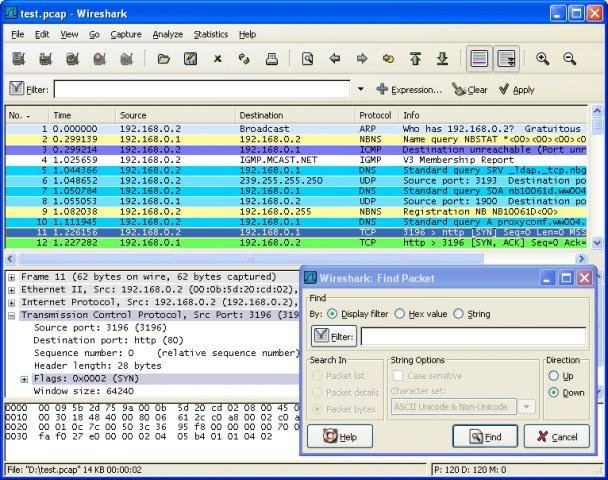Click the Print packets toolbar icon

(x=270, y=59)
